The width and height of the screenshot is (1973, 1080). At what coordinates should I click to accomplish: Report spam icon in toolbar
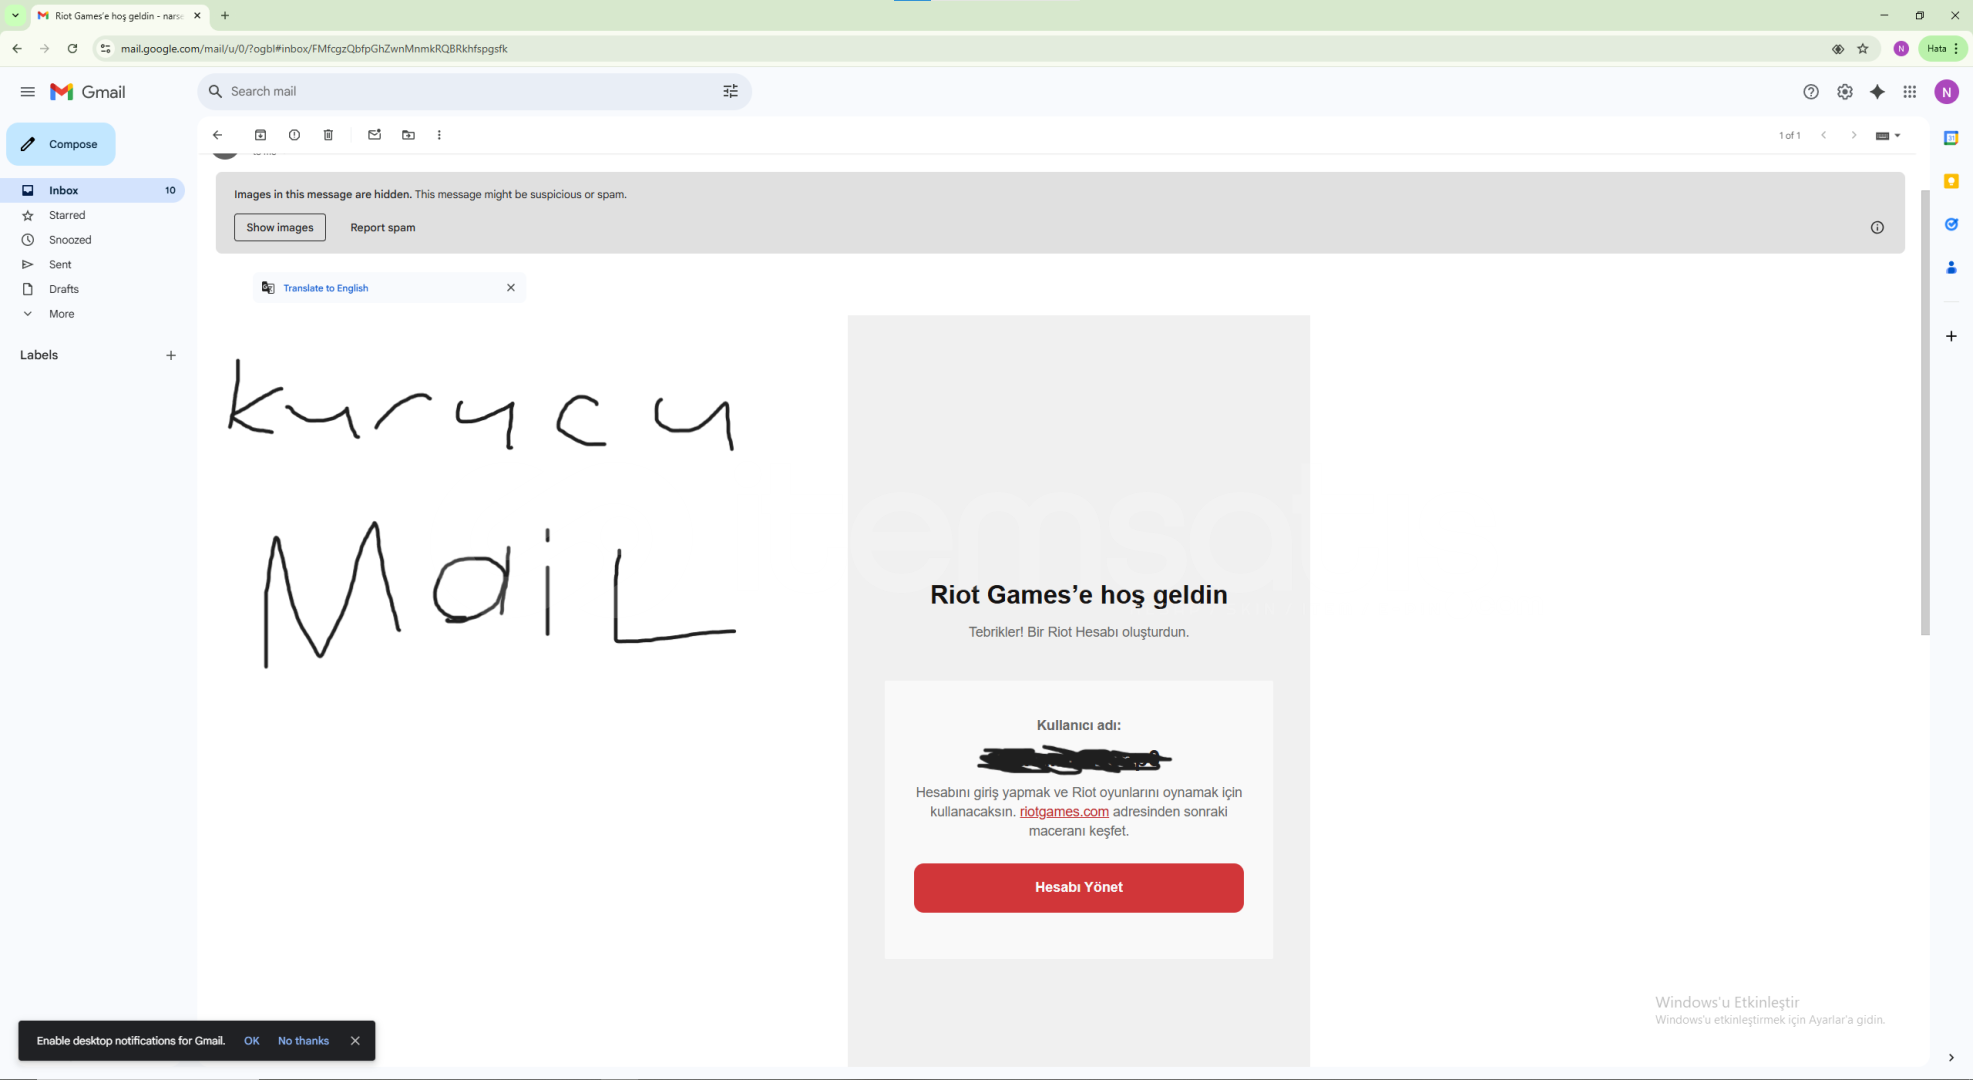[294, 135]
